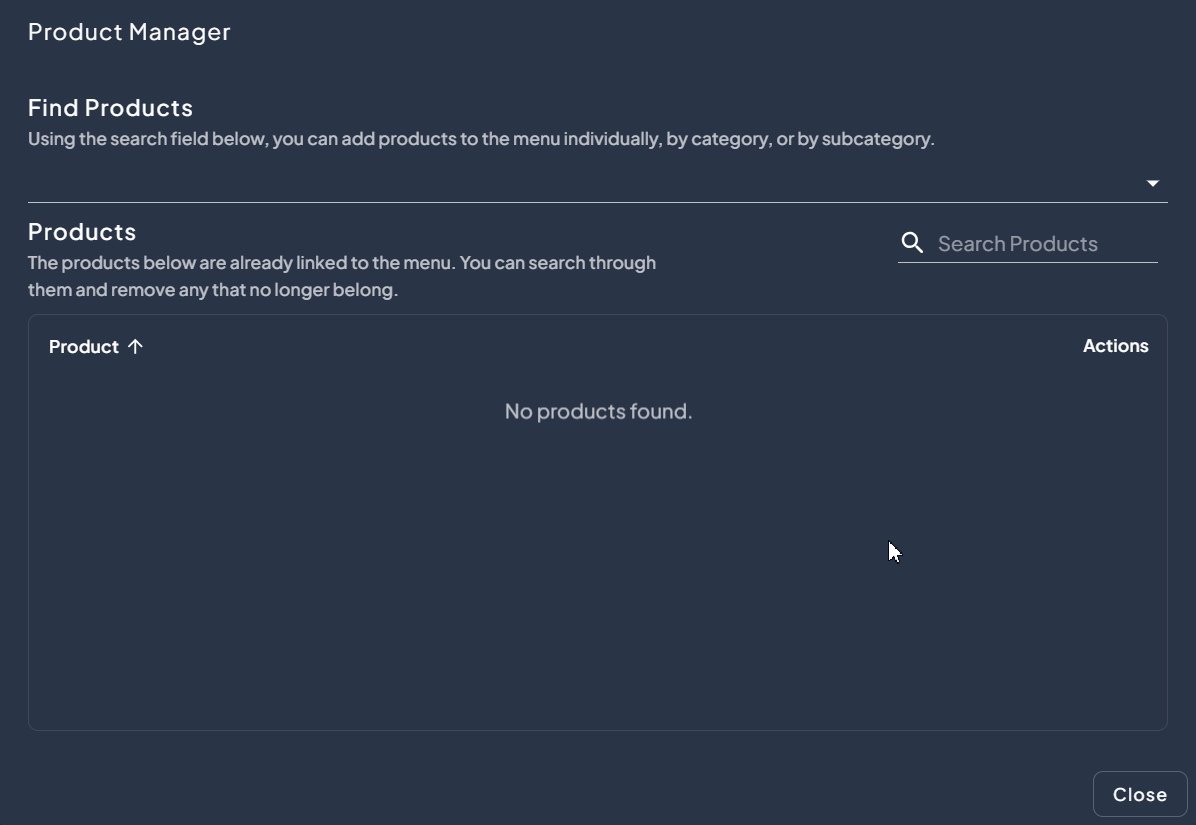Click the linked products description paragraph
This screenshot has height=825, width=1196.
pyautogui.click(x=341, y=276)
